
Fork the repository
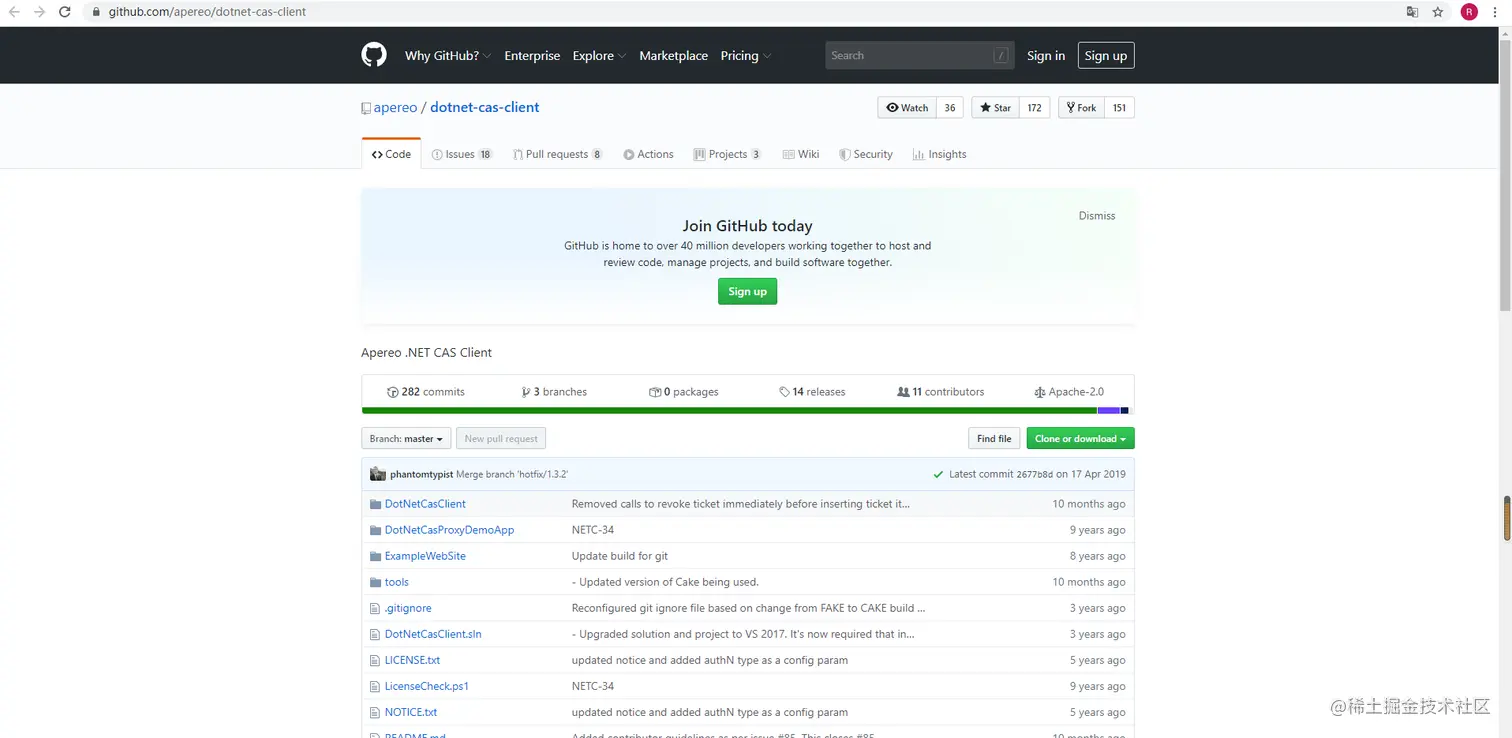1081,108
